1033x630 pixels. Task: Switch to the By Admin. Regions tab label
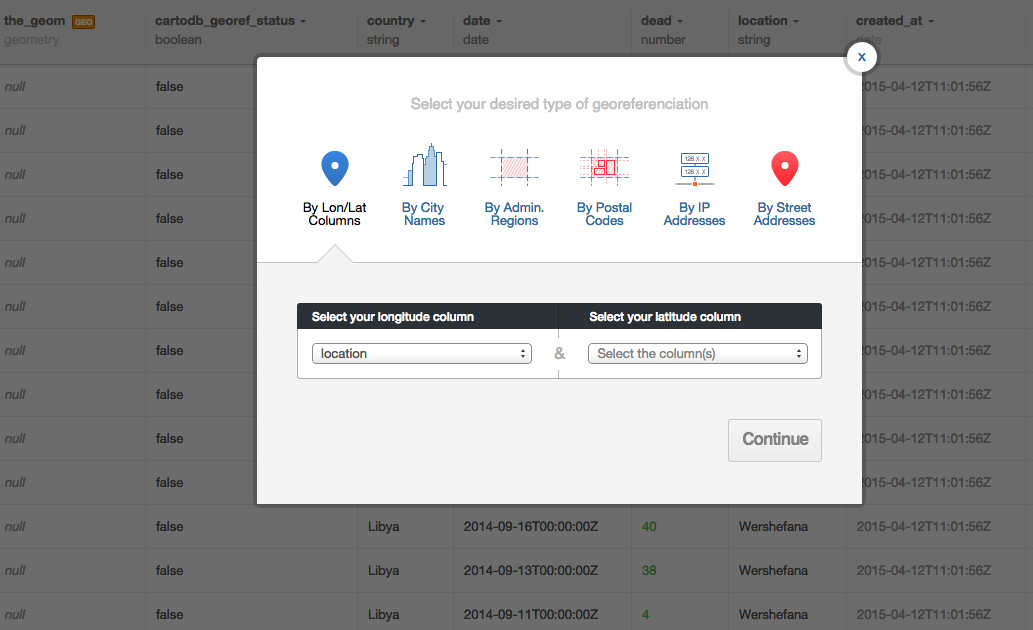[x=515, y=214]
